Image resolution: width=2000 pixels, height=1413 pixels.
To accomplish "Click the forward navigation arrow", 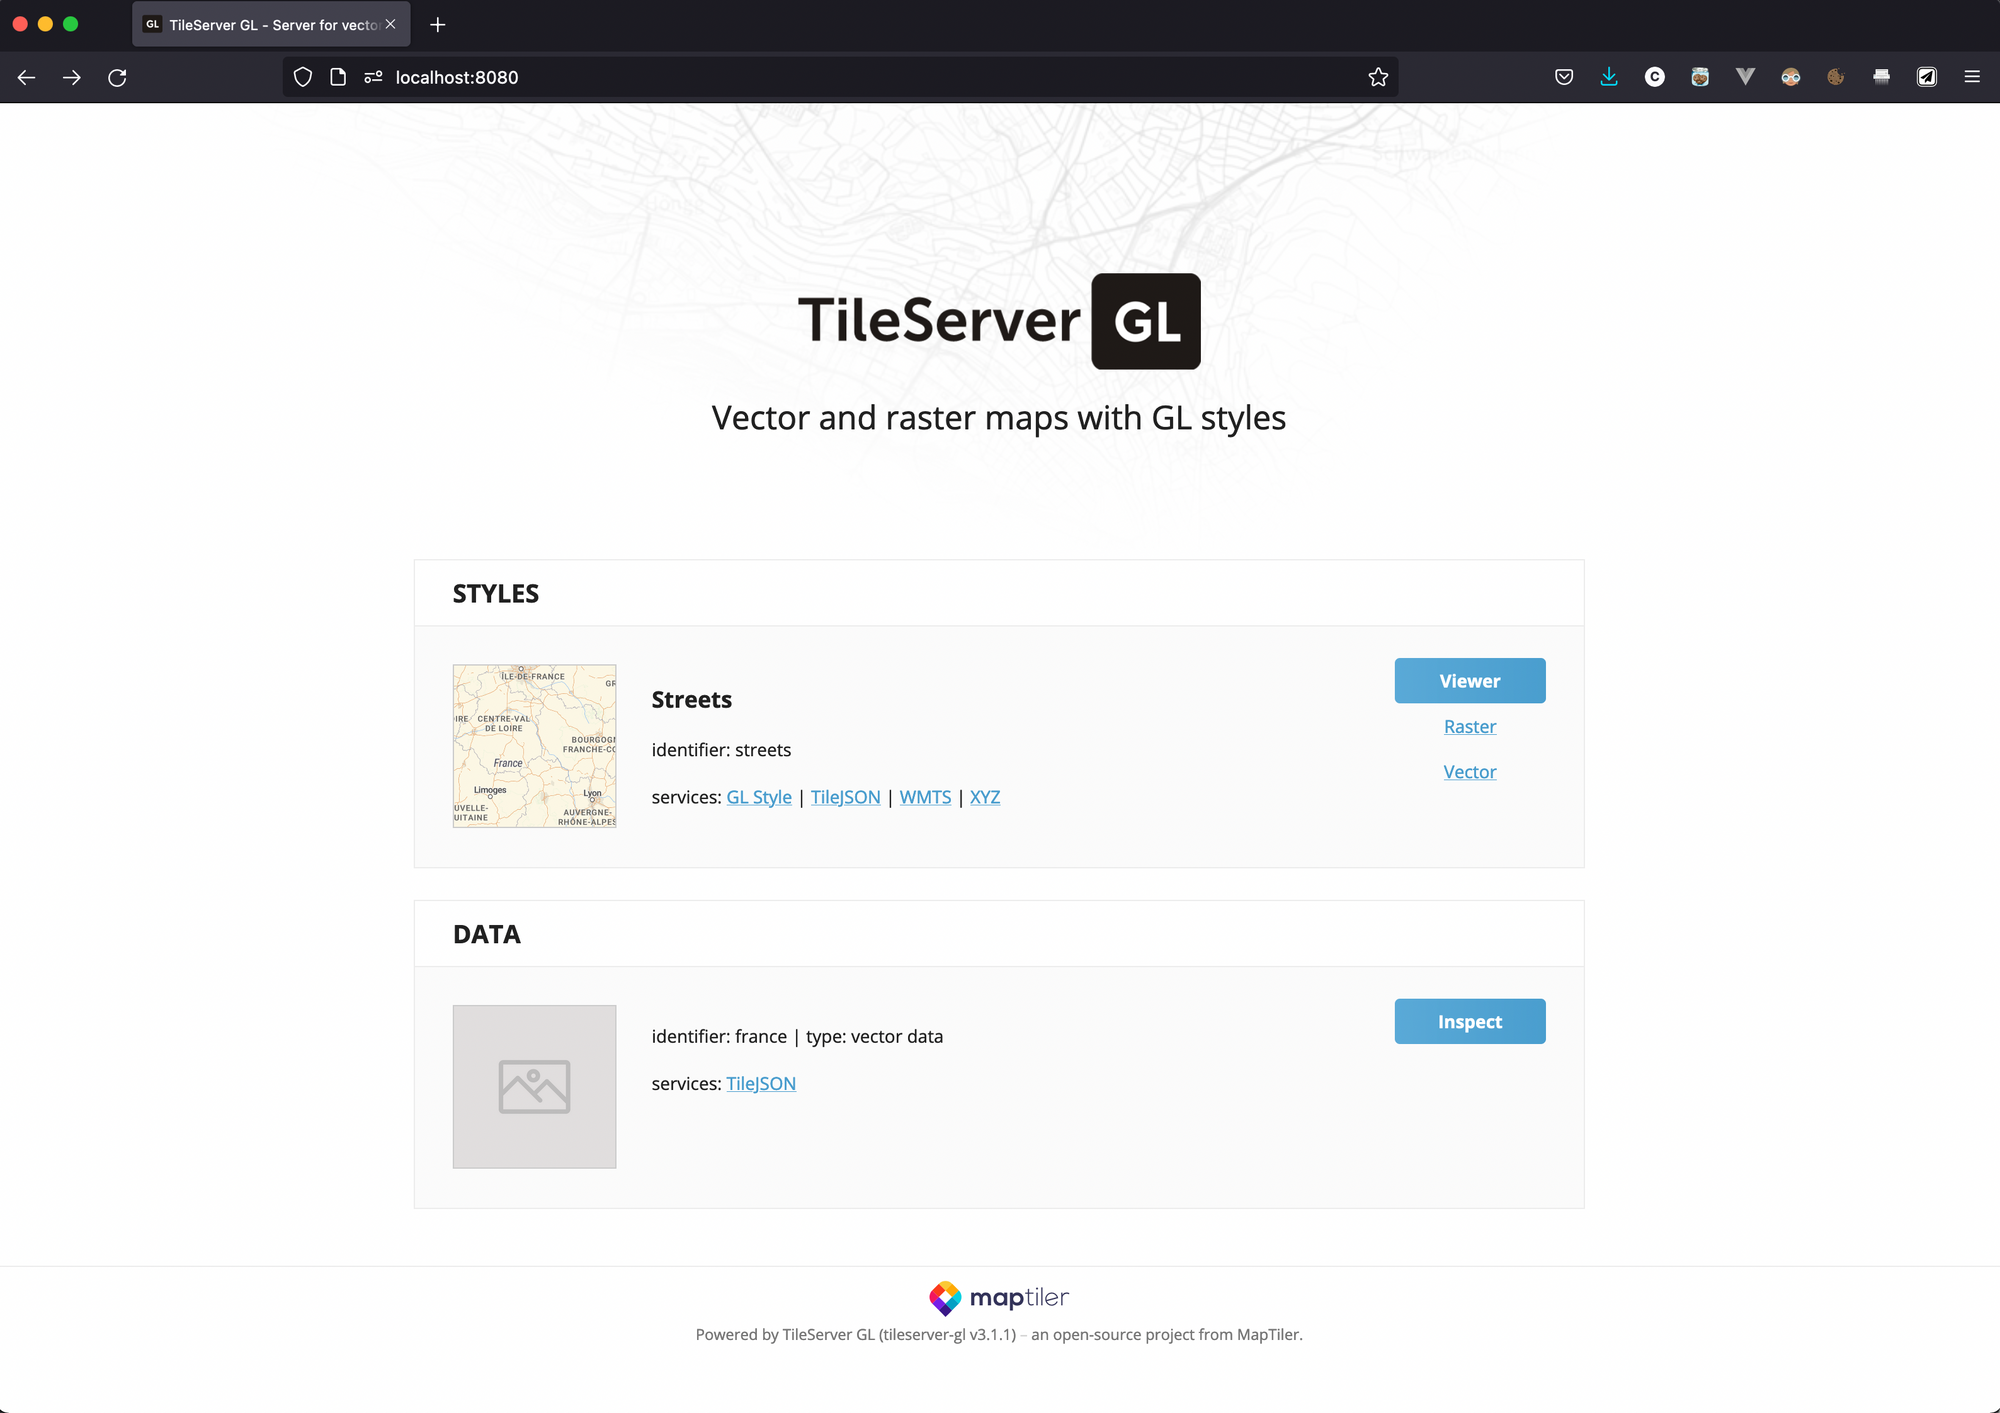I will click(72, 77).
